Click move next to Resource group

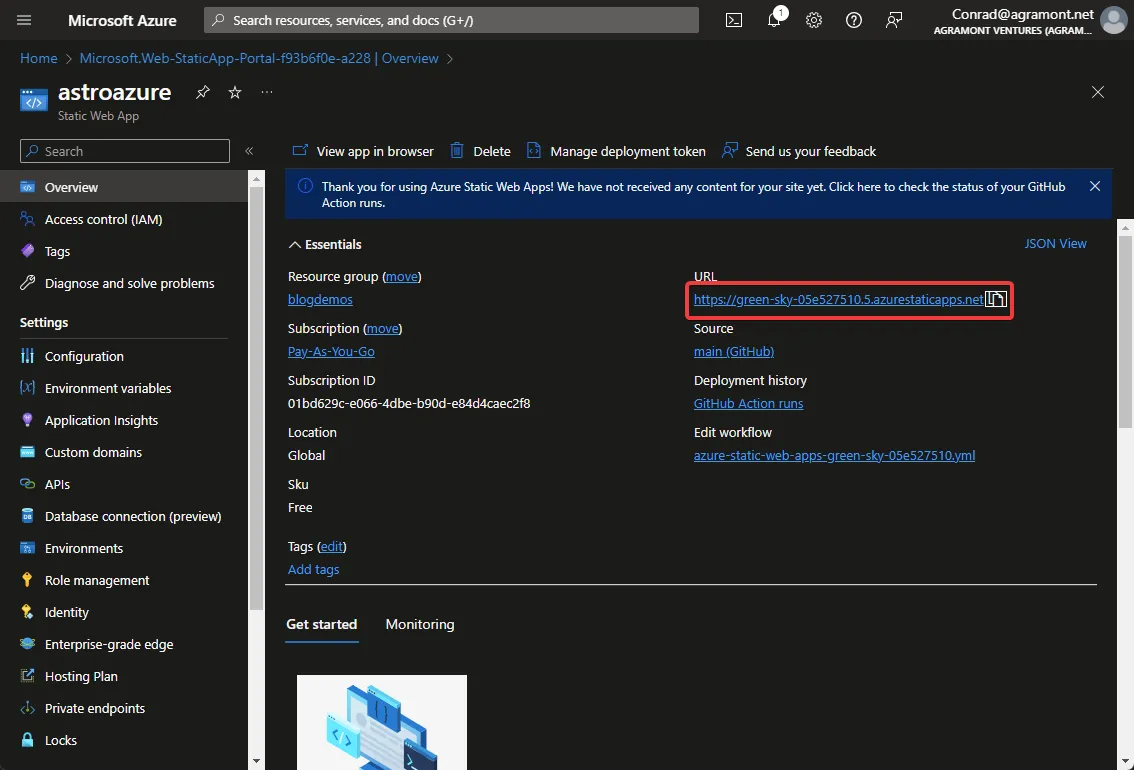pos(401,276)
